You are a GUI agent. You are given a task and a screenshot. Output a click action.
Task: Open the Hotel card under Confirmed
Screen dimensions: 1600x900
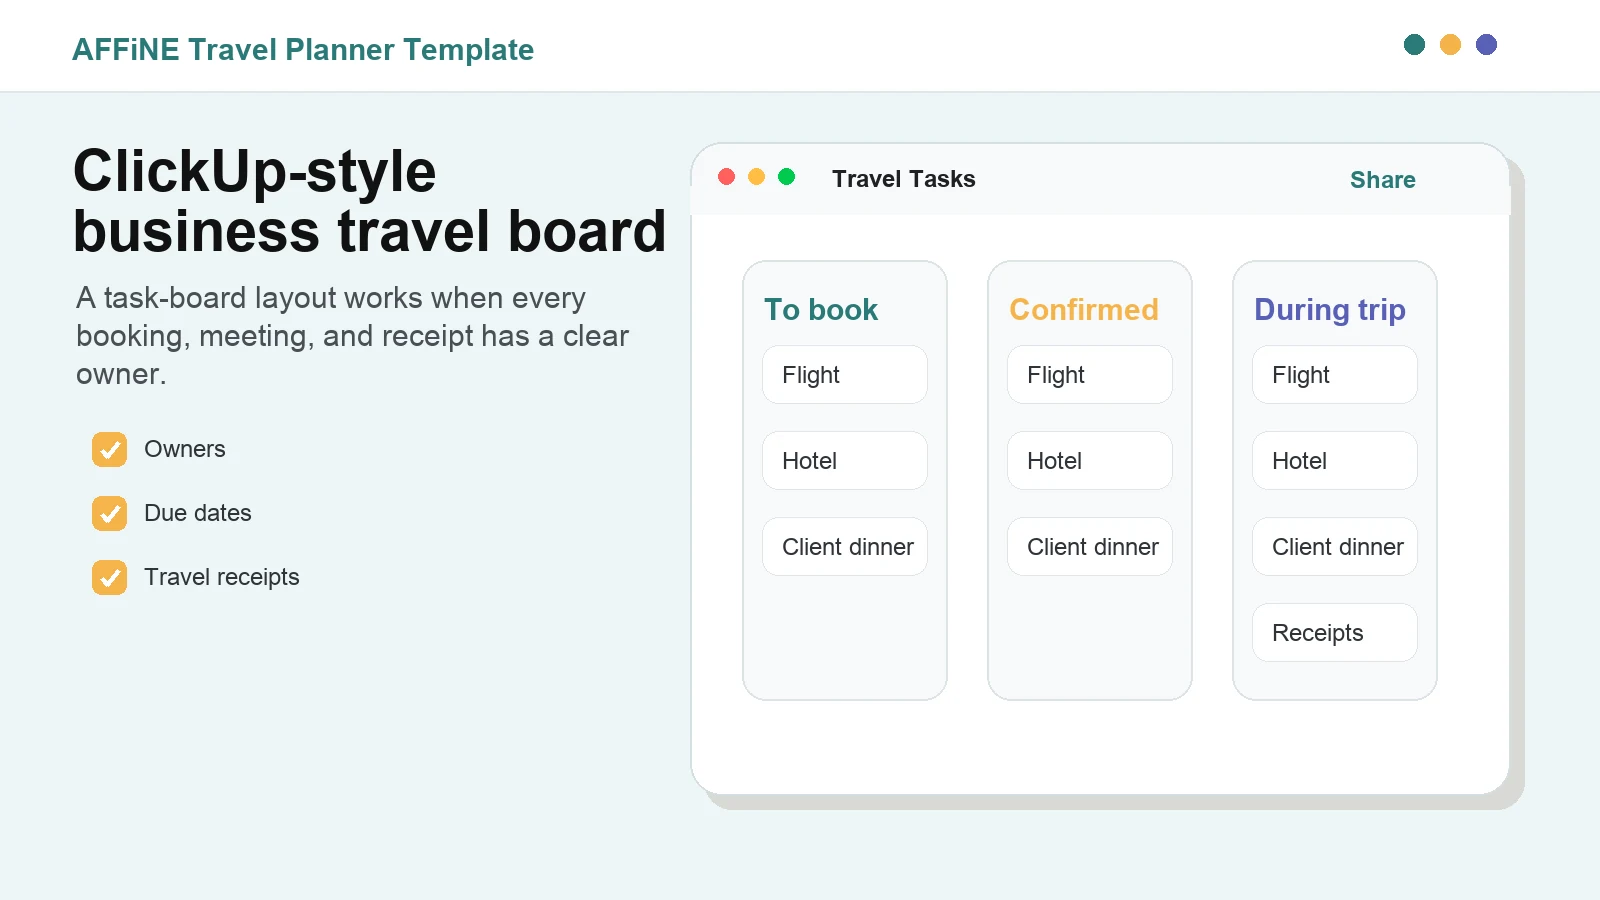coord(1090,461)
